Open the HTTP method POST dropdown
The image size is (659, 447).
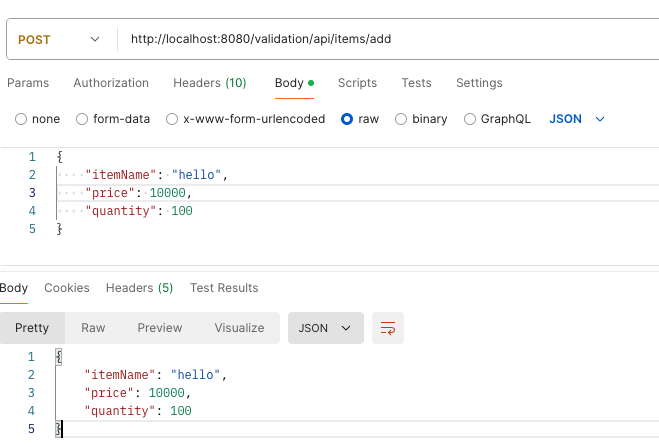(x=59, y=39)
